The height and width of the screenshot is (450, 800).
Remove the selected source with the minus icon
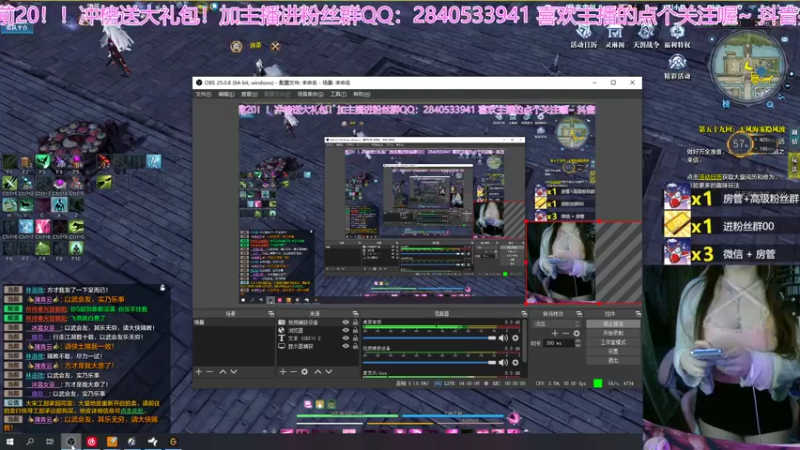pos(293,372)
